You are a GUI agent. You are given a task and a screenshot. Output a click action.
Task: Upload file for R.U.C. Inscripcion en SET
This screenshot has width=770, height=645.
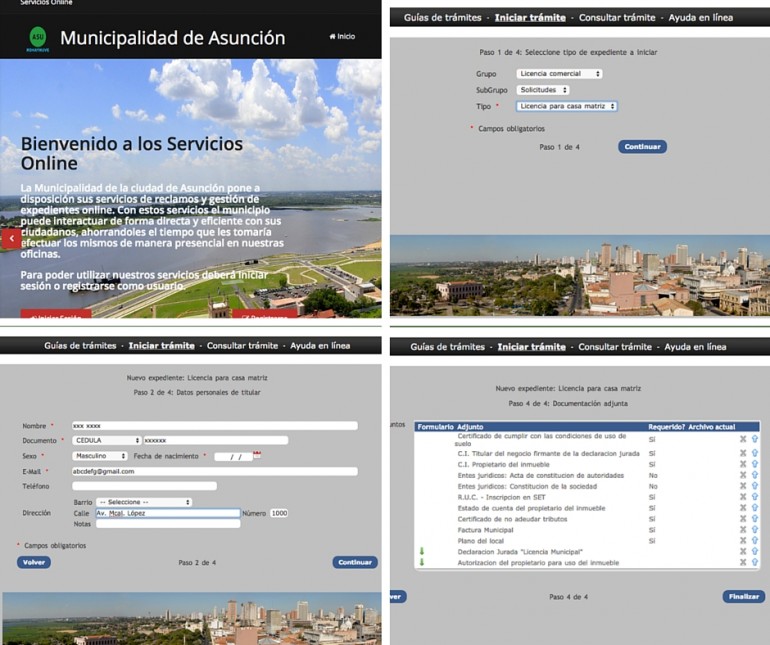pos(755,497)
